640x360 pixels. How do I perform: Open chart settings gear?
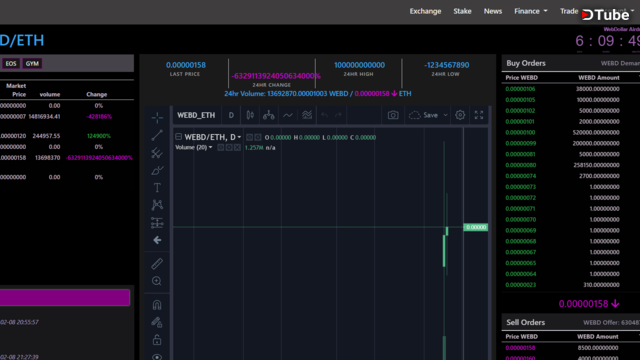coord(460,116)
